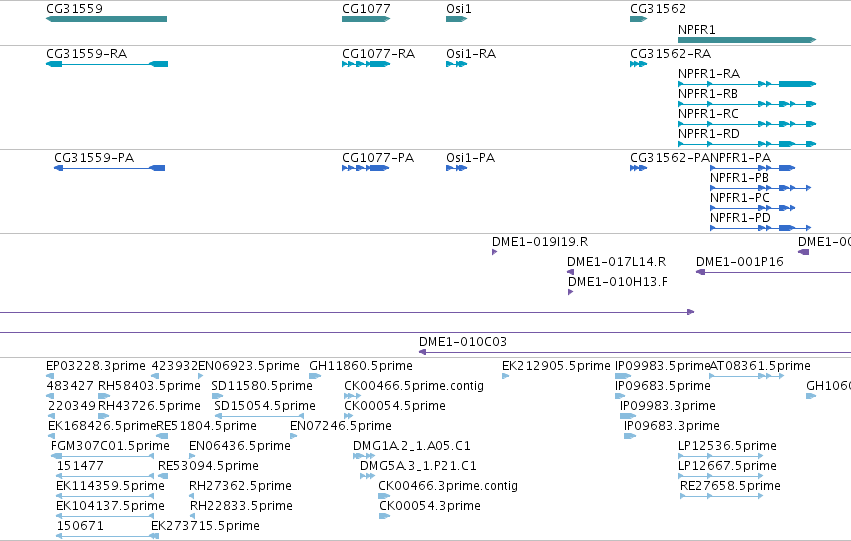
Task: Select the NPFR1-RA transcript
Action: click(747, 84)
